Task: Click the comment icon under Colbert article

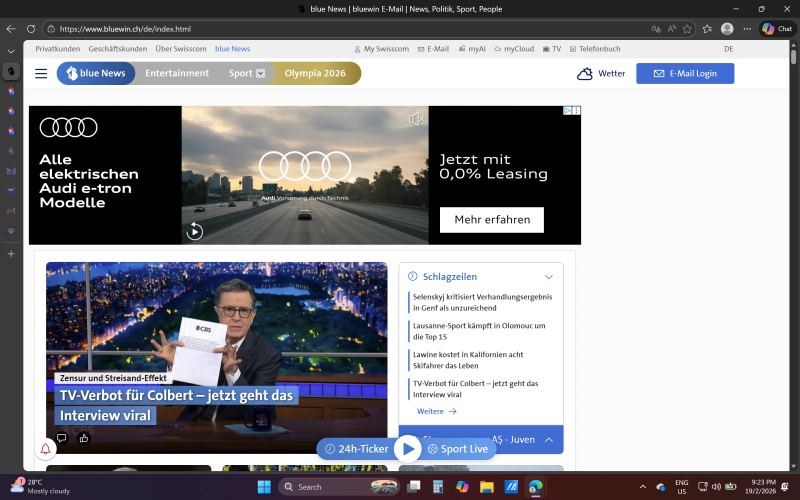Action: 61,437
